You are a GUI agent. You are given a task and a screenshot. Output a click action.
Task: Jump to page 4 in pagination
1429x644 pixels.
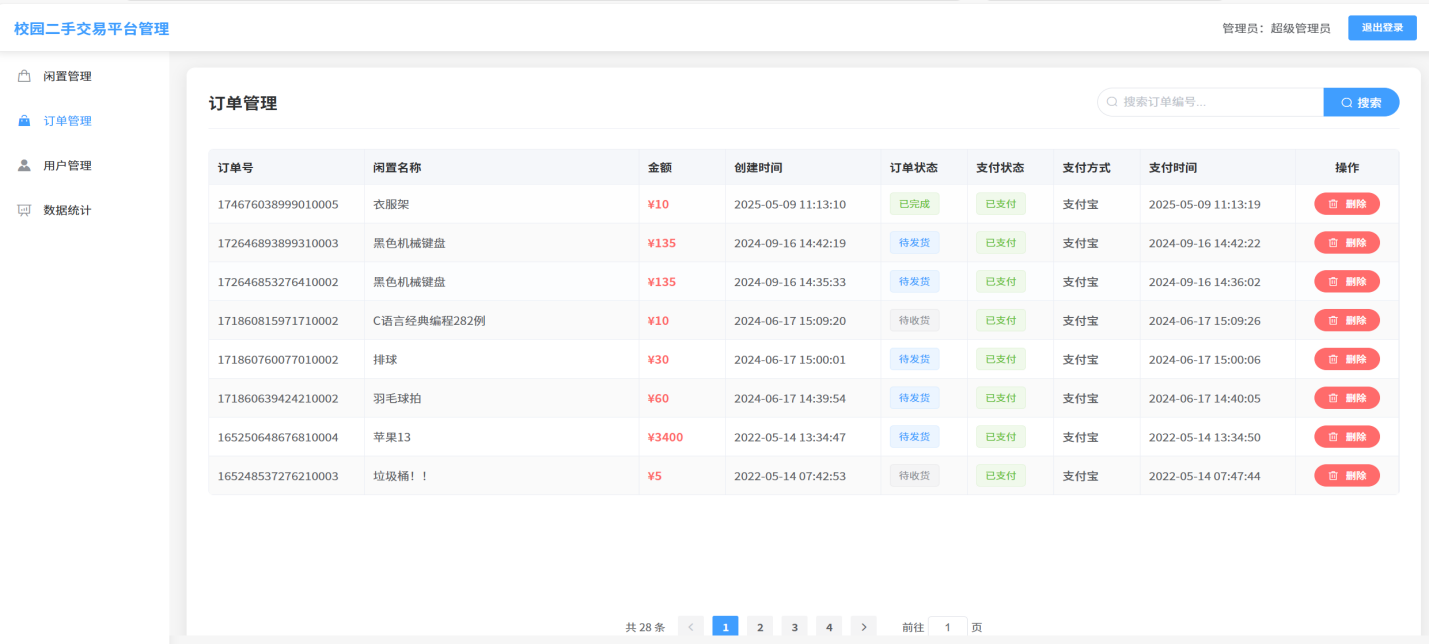(x=829, y=627)
